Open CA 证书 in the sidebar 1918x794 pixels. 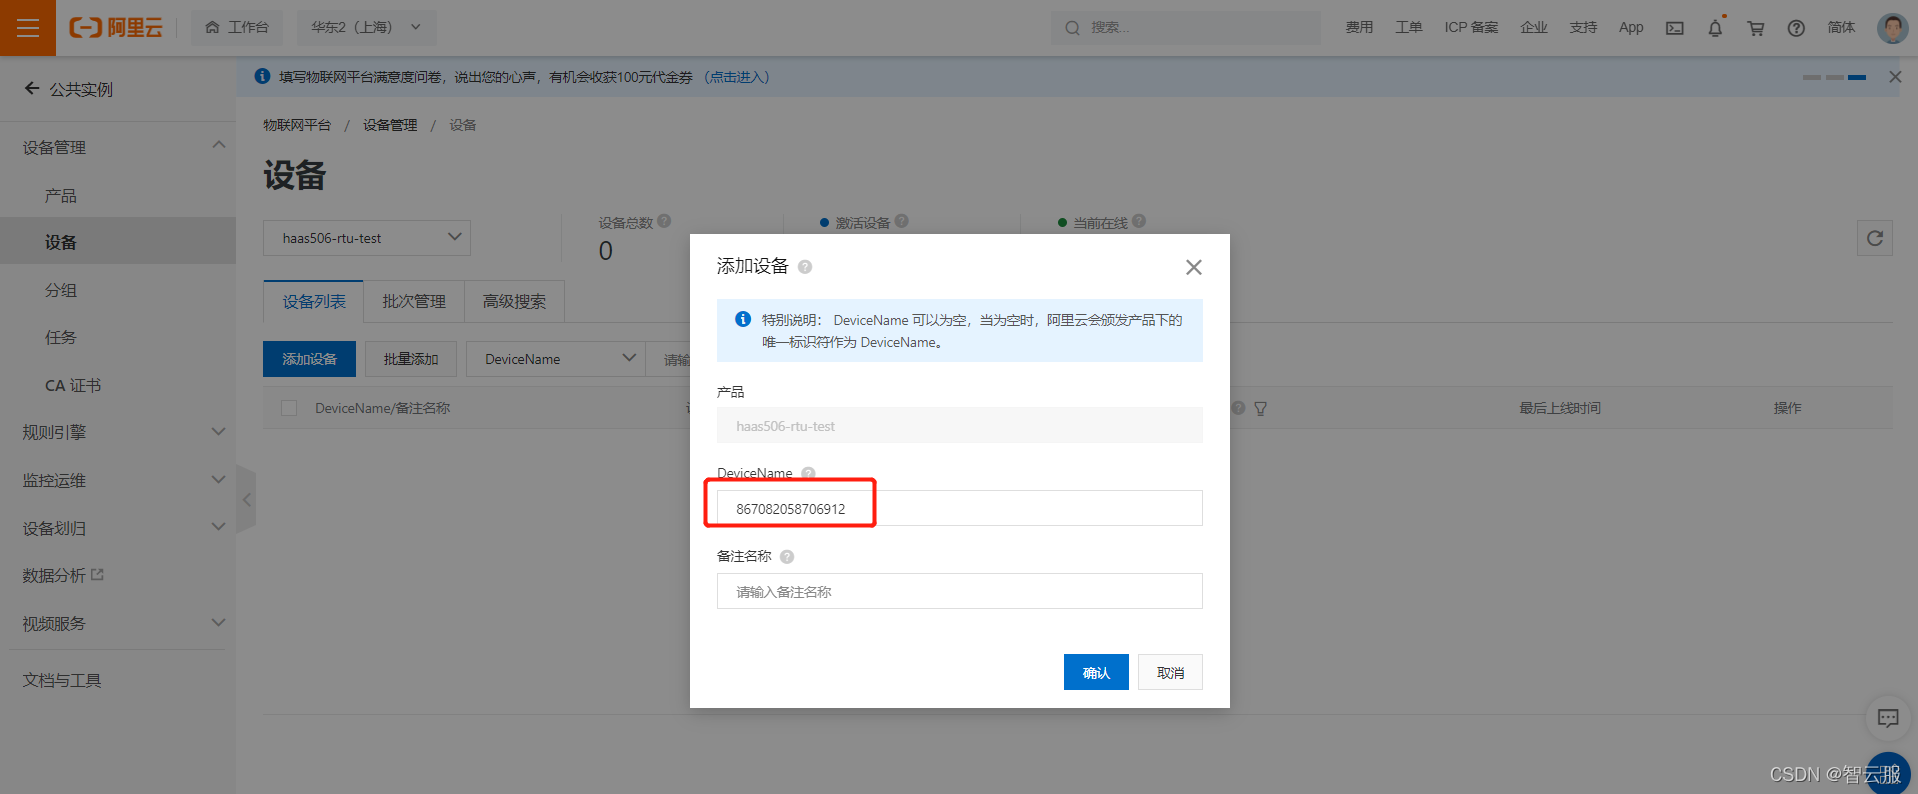point(73,386)
